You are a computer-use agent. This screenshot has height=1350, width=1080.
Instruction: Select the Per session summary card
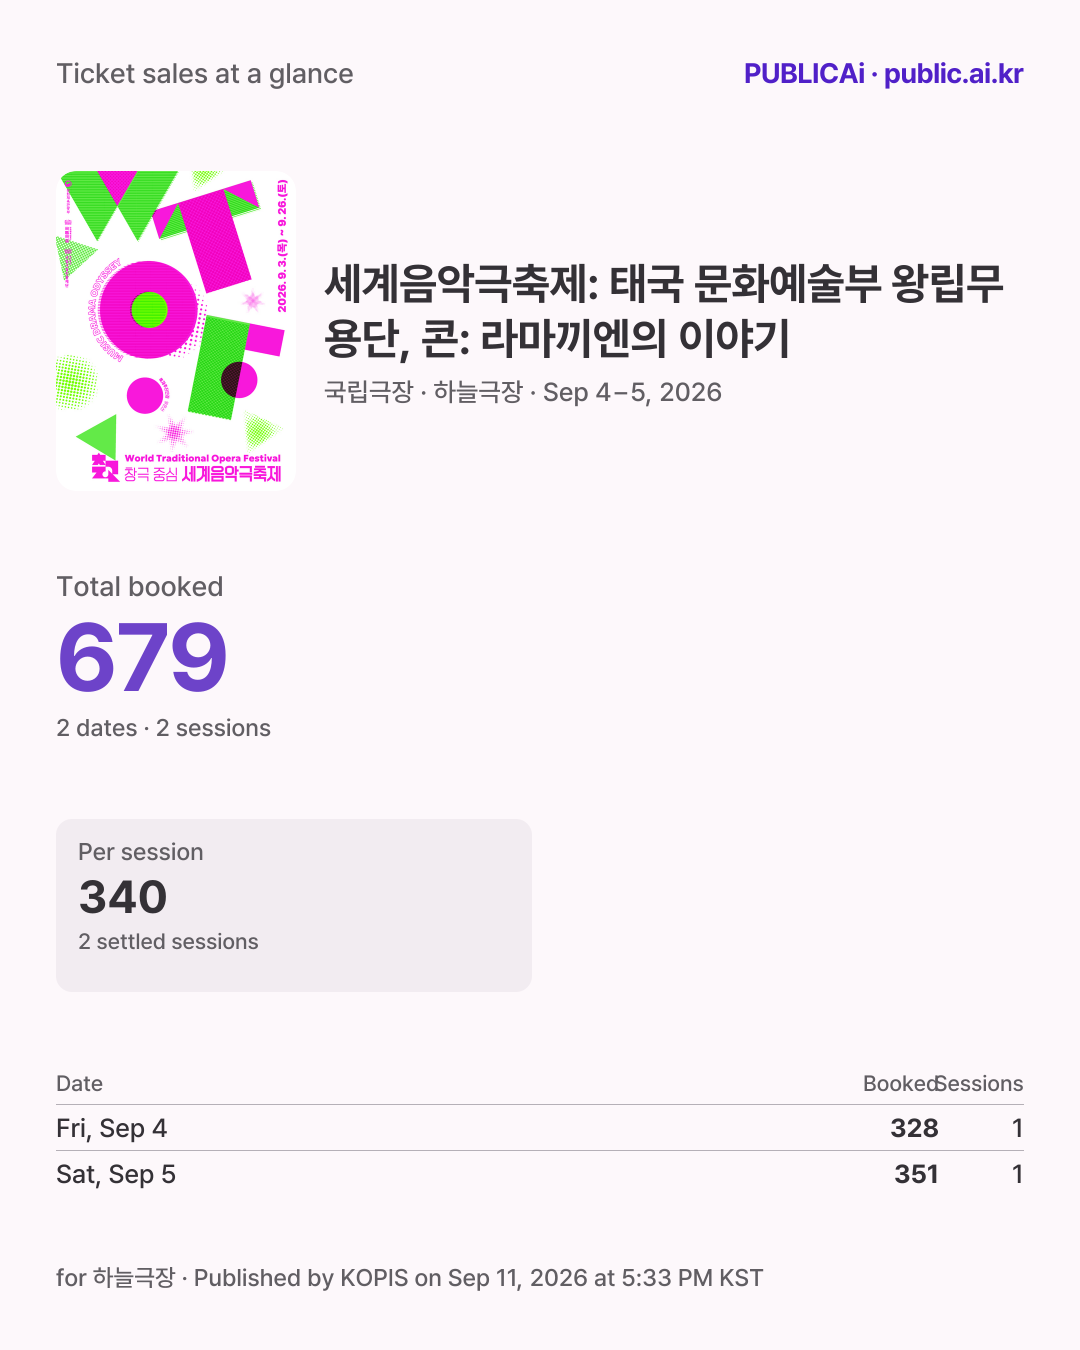tap(294, 906)
